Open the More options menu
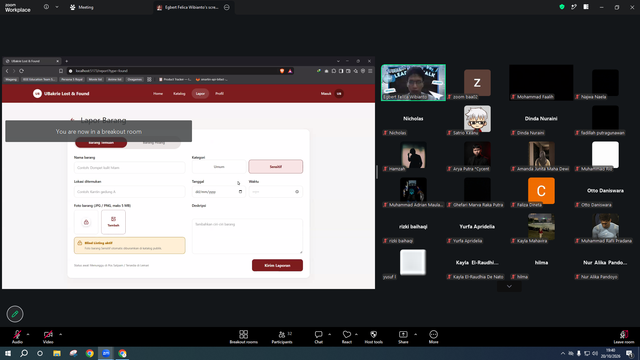 [433, 337]
